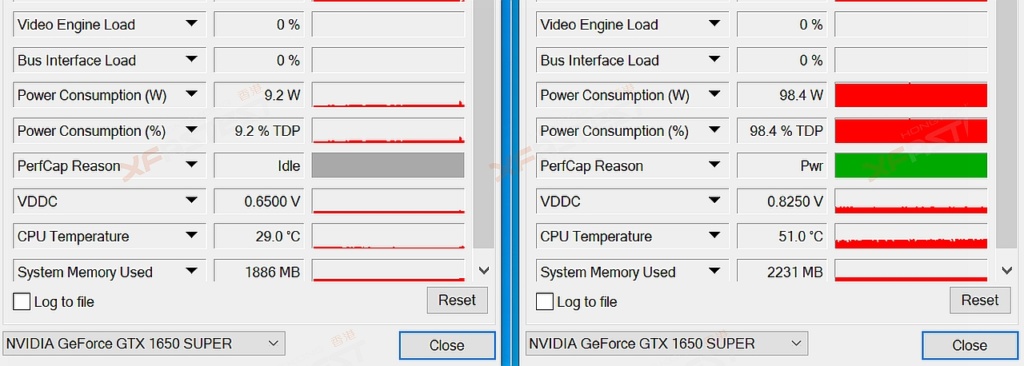This screenshot has height=366, width=1024.
Task: Open PerfCap Reason dropdown arrow in right panel
Action: (714, 166)
